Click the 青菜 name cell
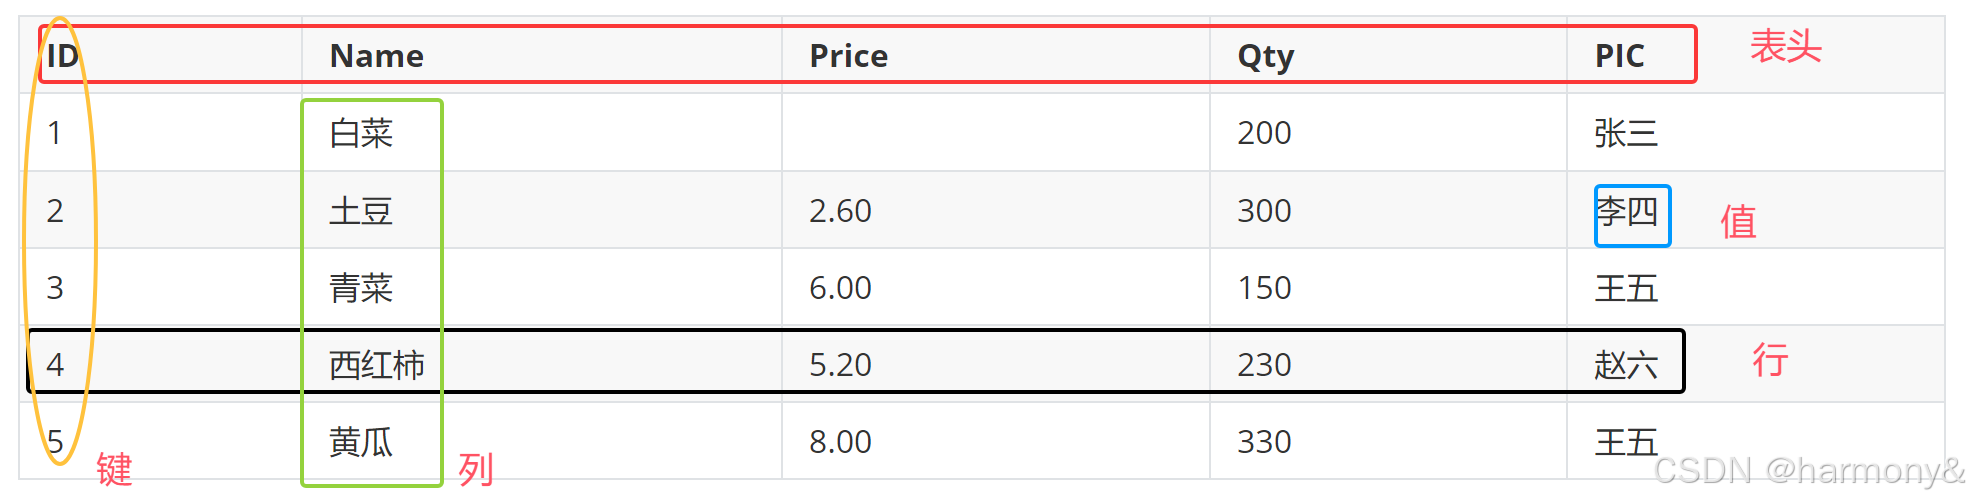The height and width of the screenshot is (504, 1970). coord(361,288)
